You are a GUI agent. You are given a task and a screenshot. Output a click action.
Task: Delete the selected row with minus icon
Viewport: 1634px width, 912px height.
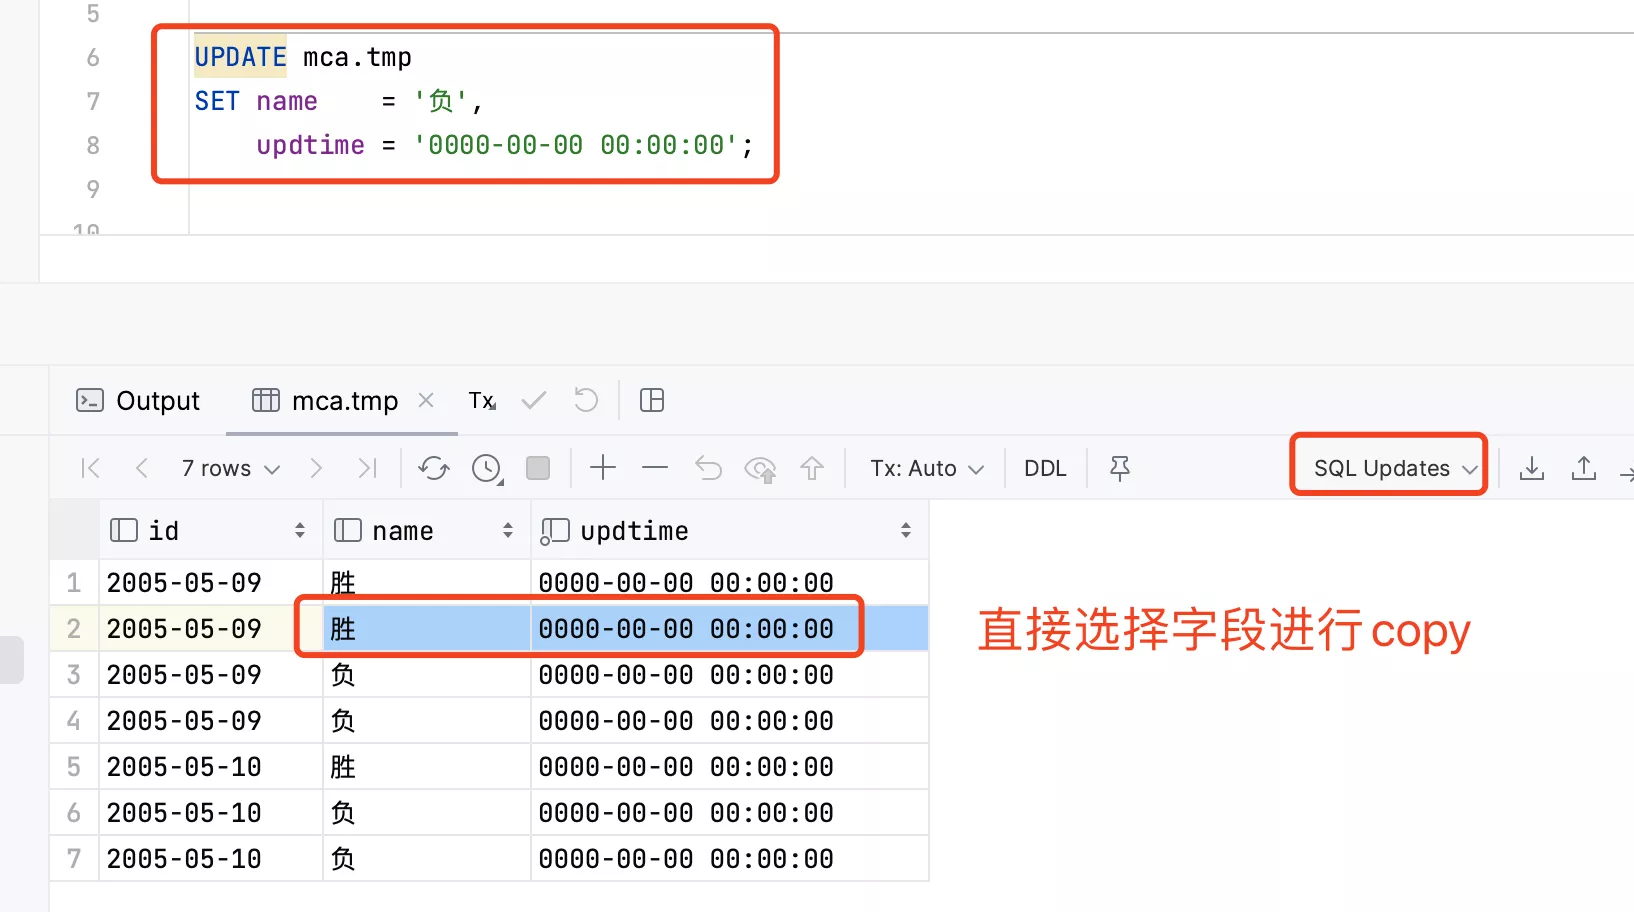point(655,467)
